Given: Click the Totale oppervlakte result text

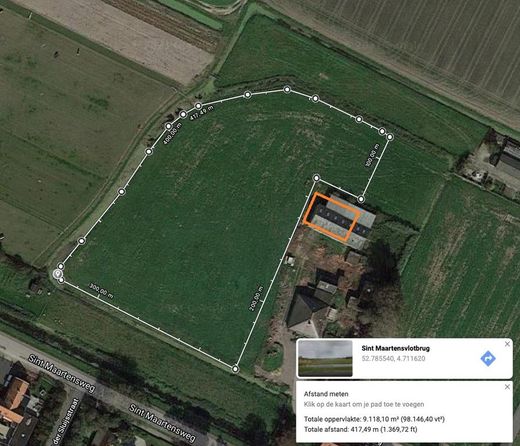Looking at the screenshot, I should pos(374,419).
